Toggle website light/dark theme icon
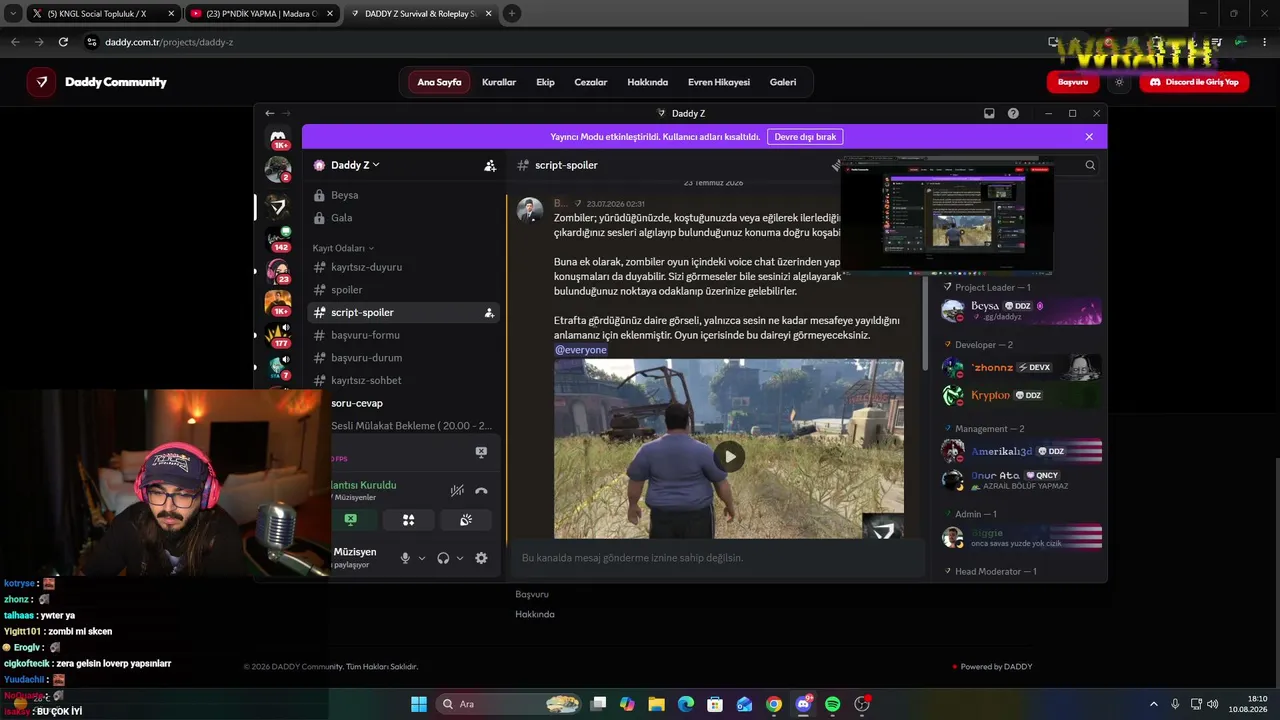The image size is (1280, 720). pos(1119,82)
